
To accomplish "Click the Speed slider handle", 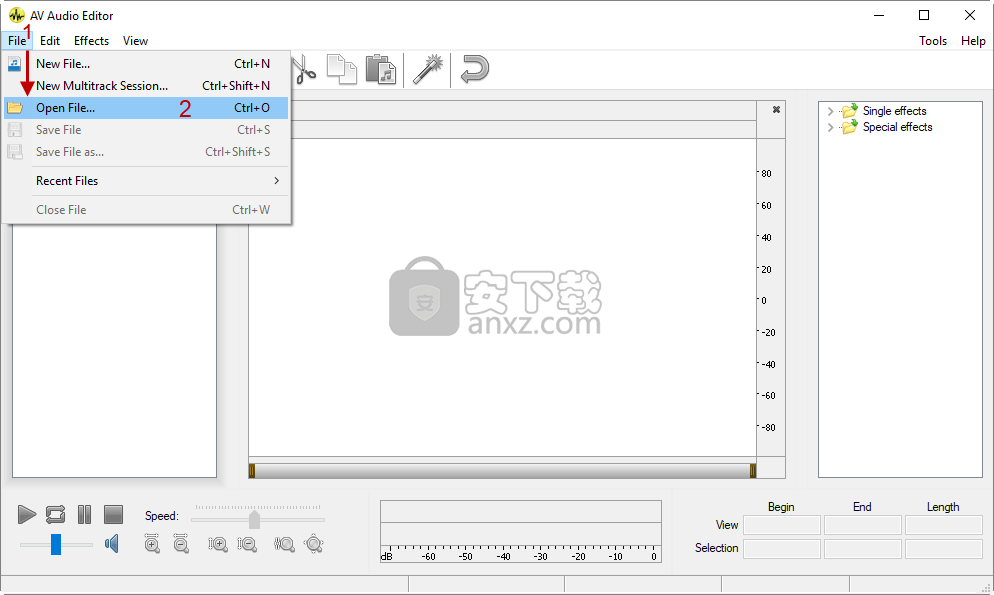I will click(x=254, y=520).
